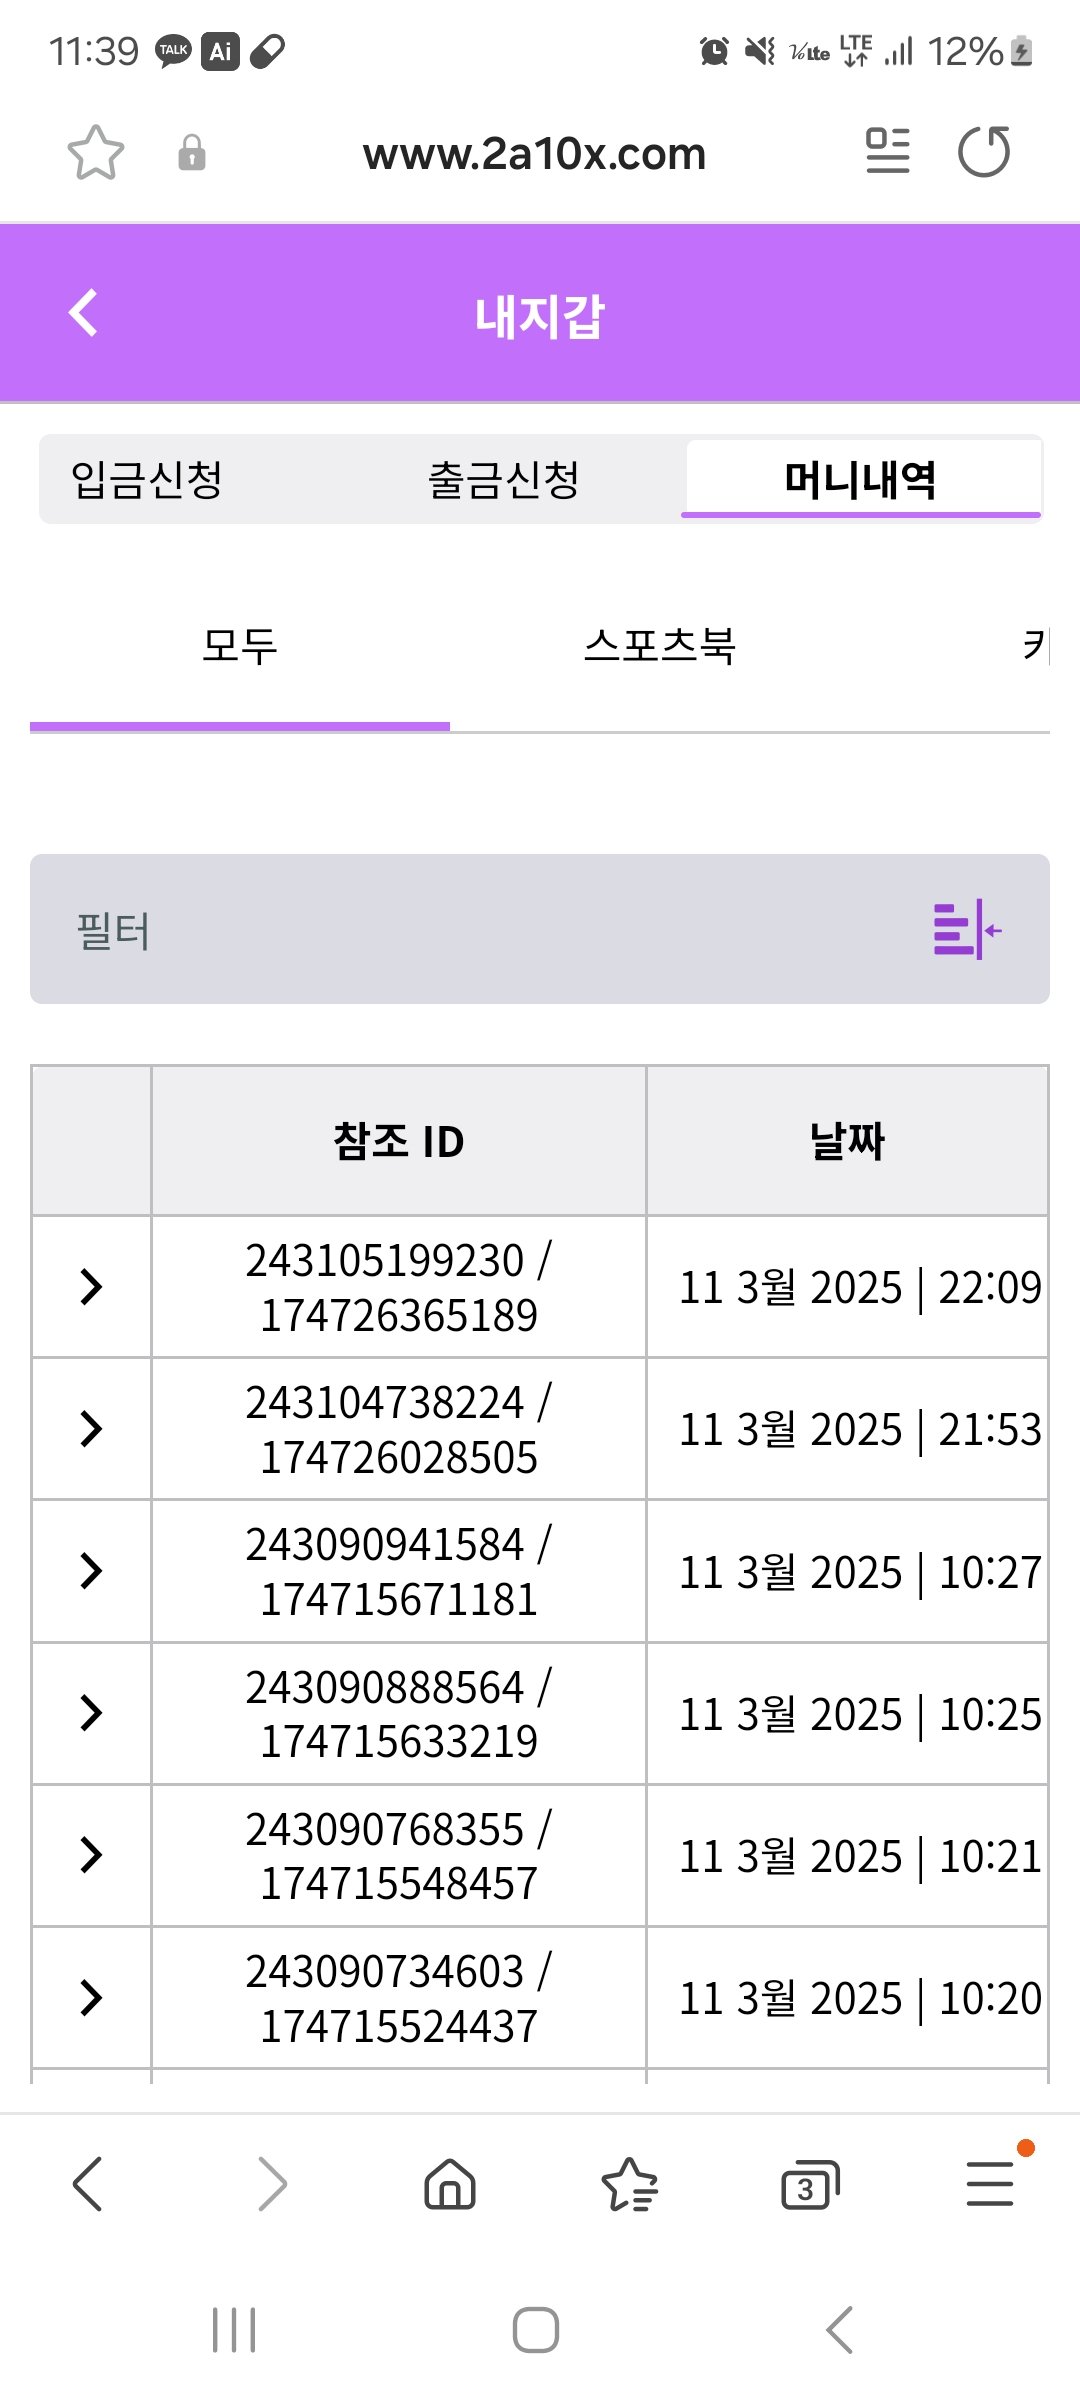Viewport: 1080px width, 2400px height.
Task: Switch to 출금신청 tab
Action: click(504, 480)
